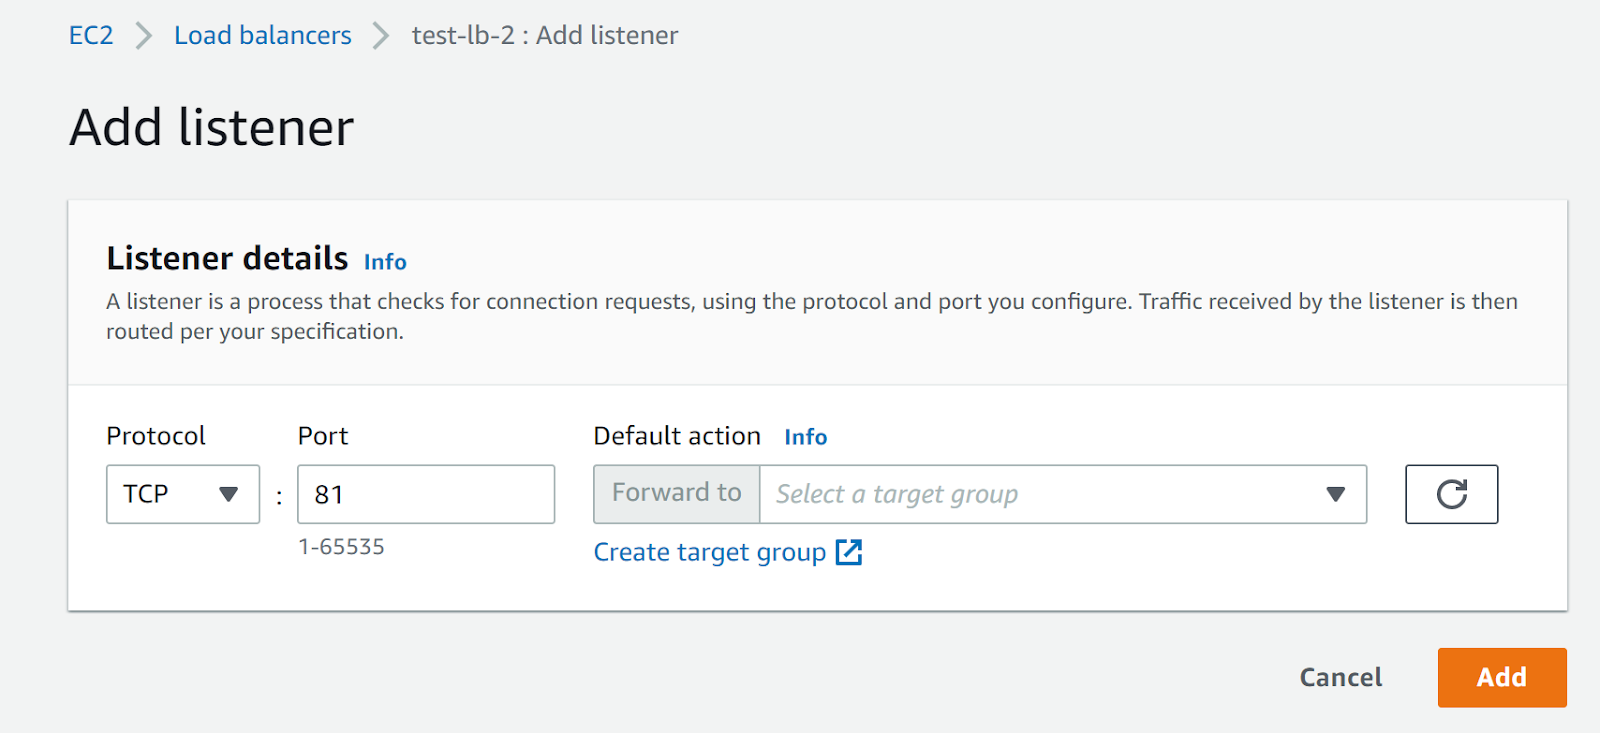Click the breadcrumb chevron after Load balancers
Image resolution: width=1600 pixels, height=733 pixels.
(381, 36)
